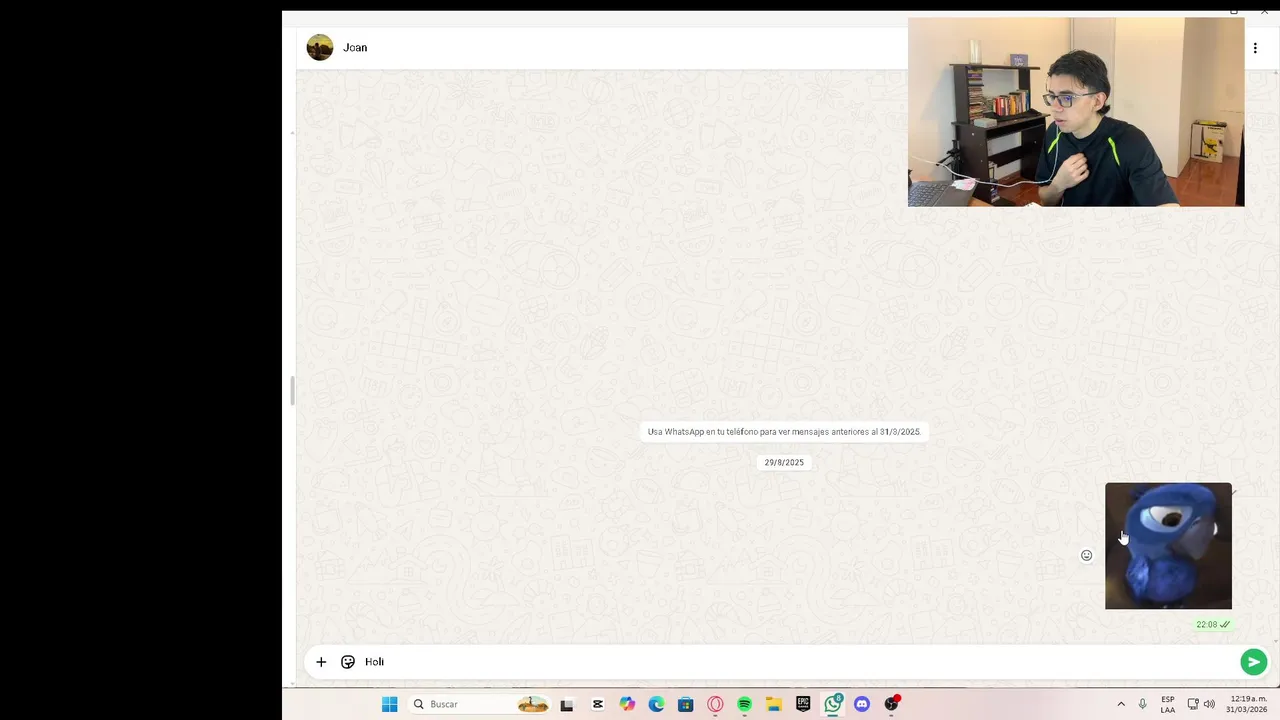Open the Opera browser taskbar icon
The width and height of the screenshot is (1280, 720).
[x=715, y=704]
